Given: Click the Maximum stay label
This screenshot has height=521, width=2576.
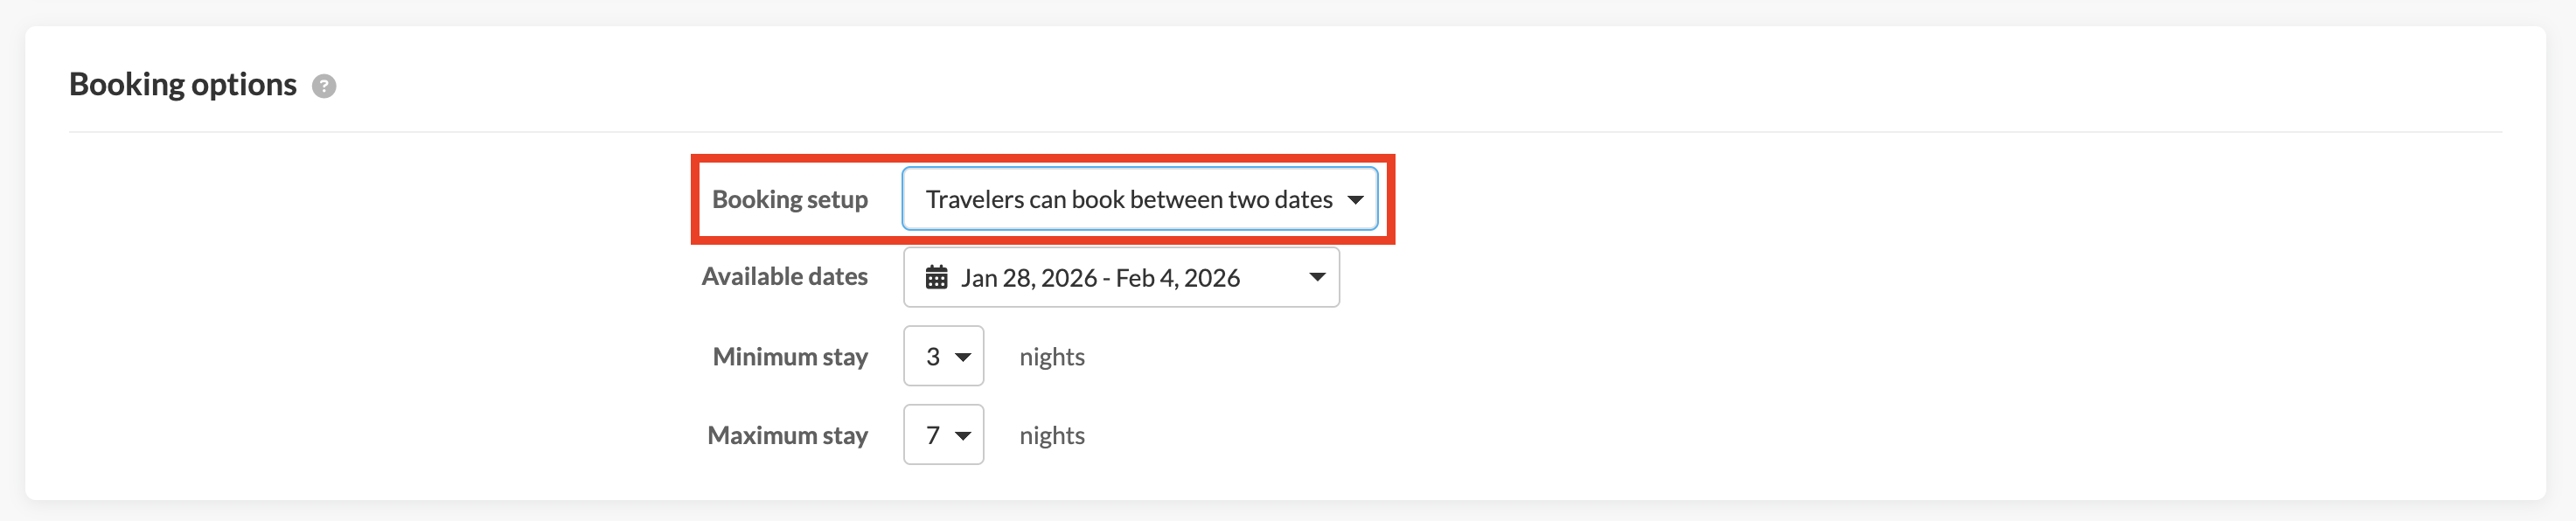Looking at the screenshot, I should [x=787, y=435].
